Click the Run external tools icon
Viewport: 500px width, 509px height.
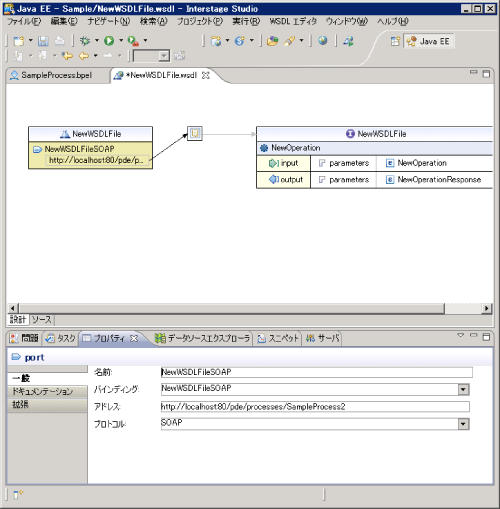pyautogui.click(x=133, y=41)
